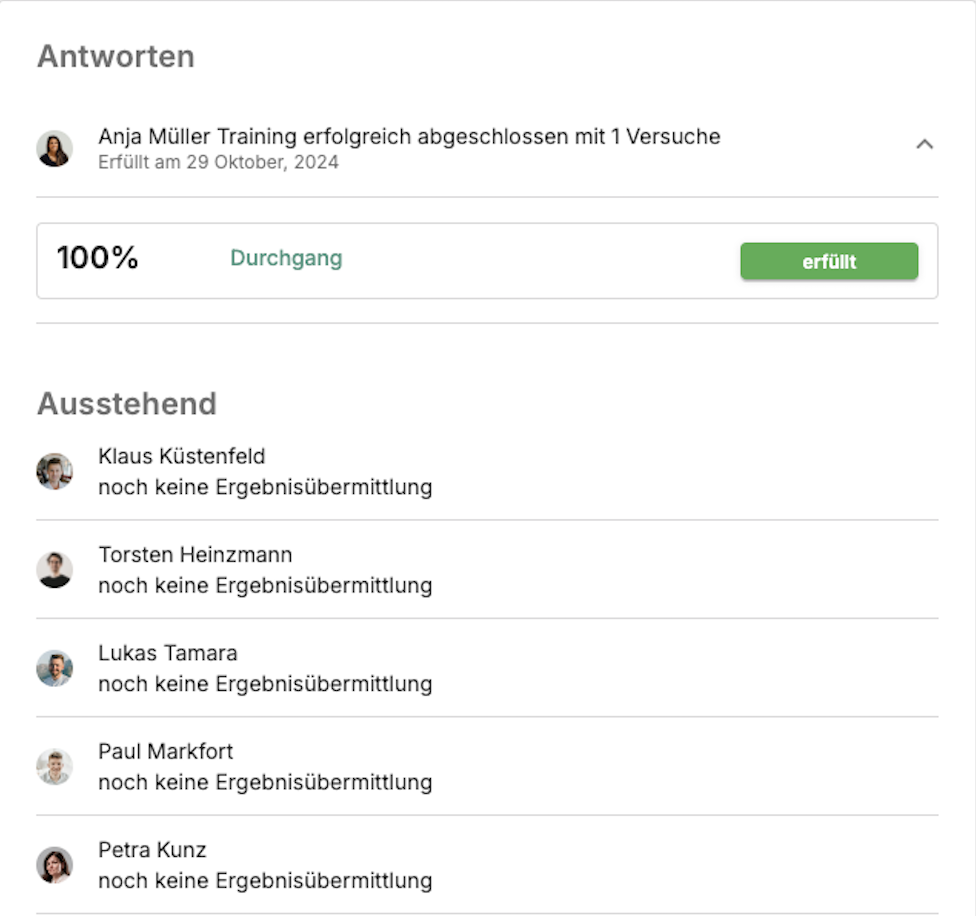This screenshot has width=976, height=916.
Task: Click Paul Markfort's avatar picture
Action: pos(55,766)
